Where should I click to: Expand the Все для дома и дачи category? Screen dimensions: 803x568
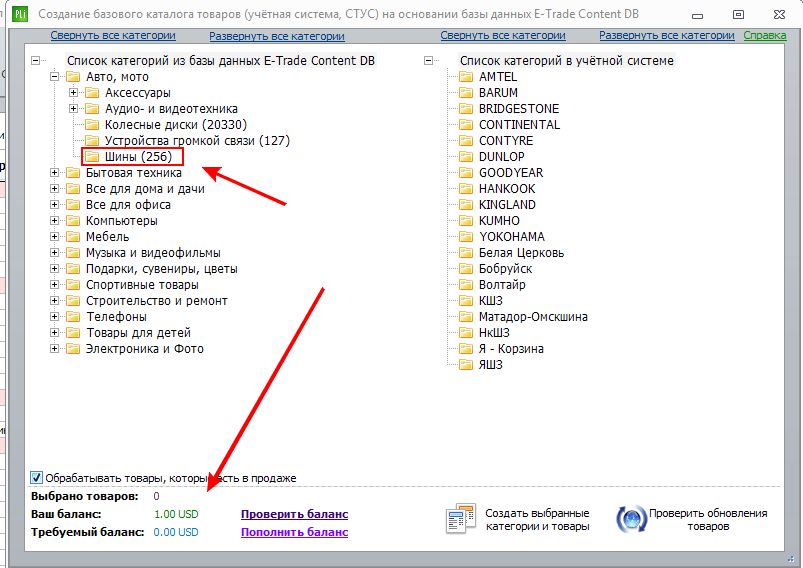pos(54,188)
